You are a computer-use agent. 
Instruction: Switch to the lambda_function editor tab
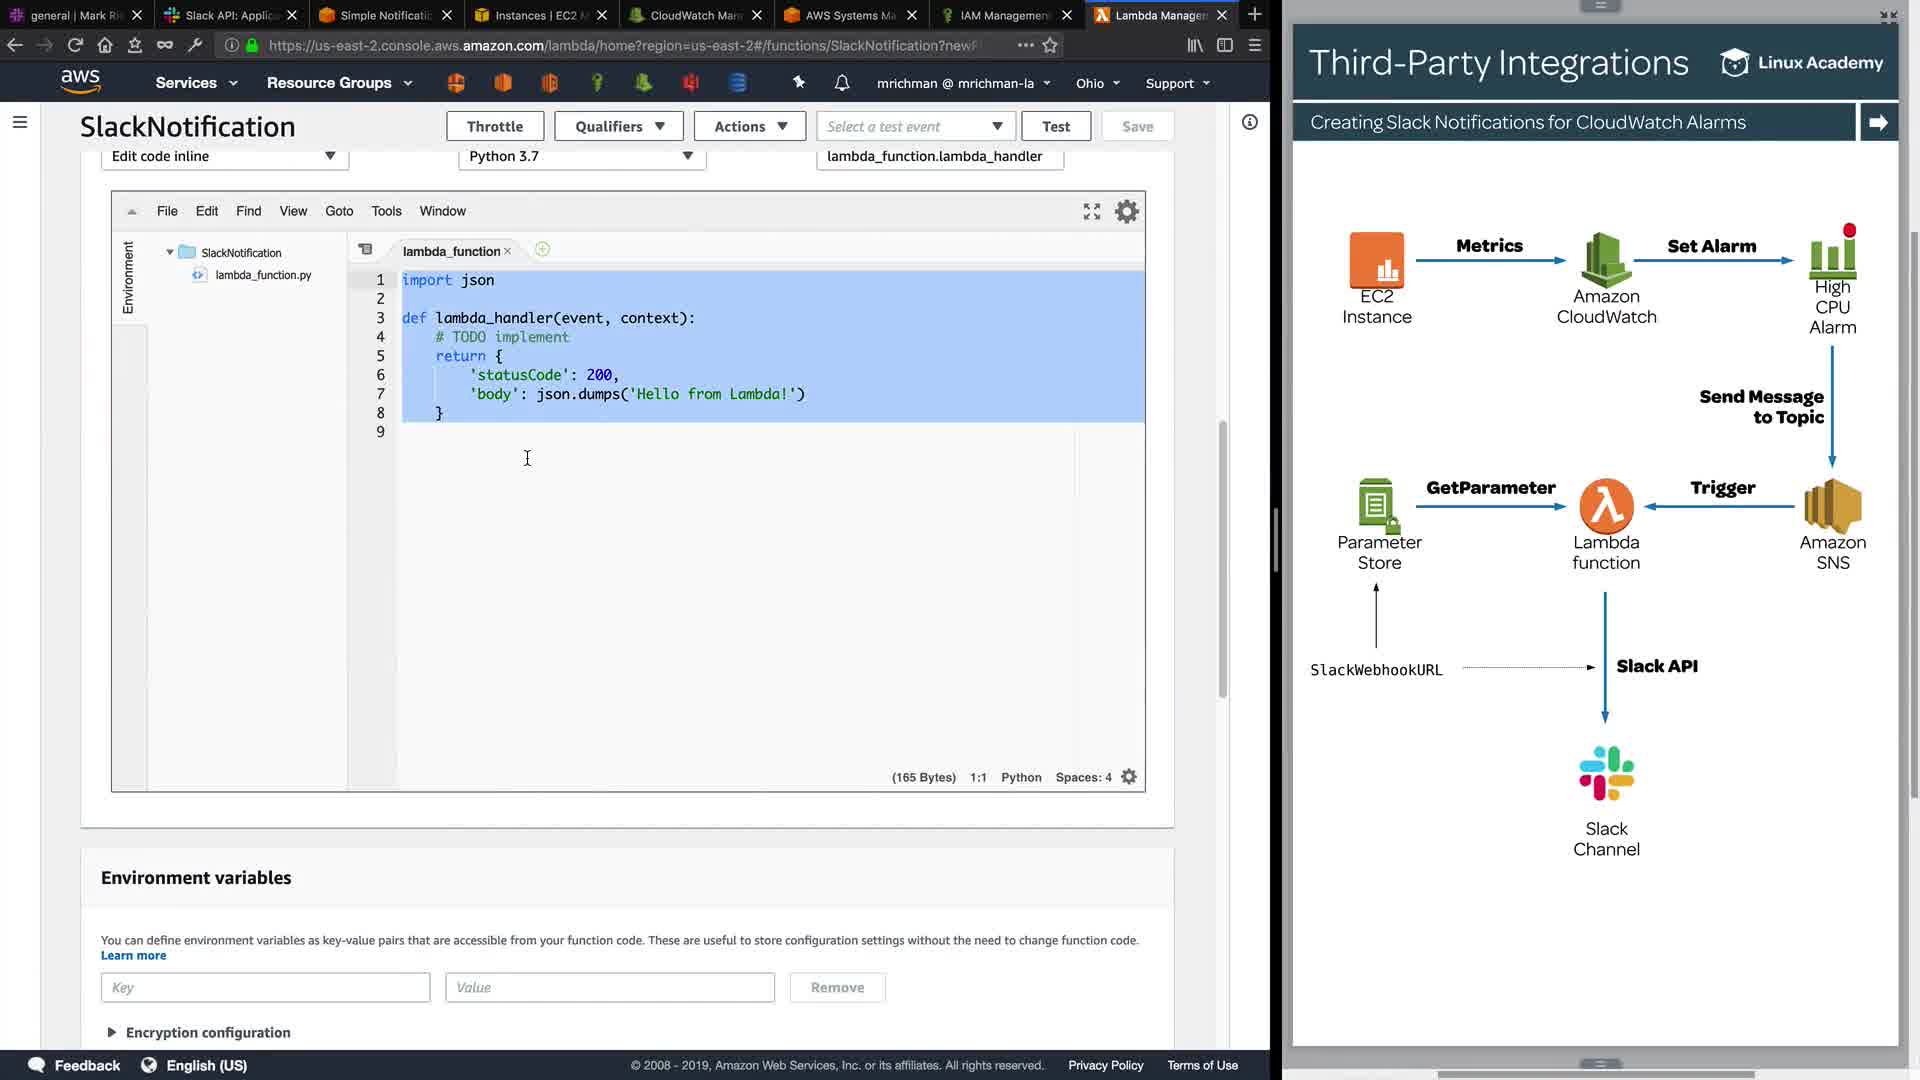tap(451, 251)
